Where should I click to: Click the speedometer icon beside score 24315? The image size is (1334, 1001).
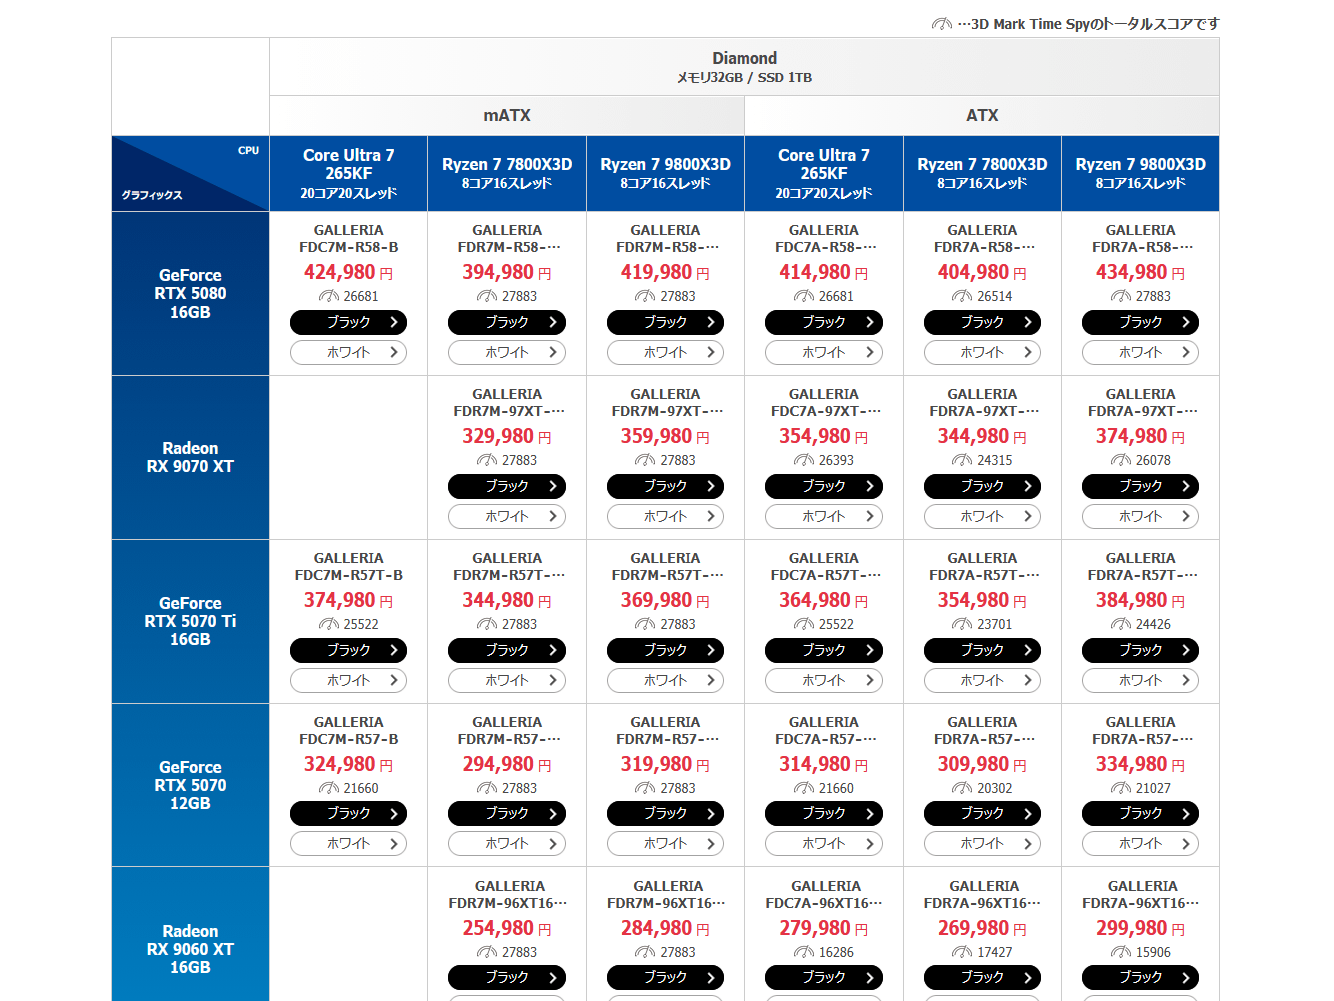click(x=962, y=460)
